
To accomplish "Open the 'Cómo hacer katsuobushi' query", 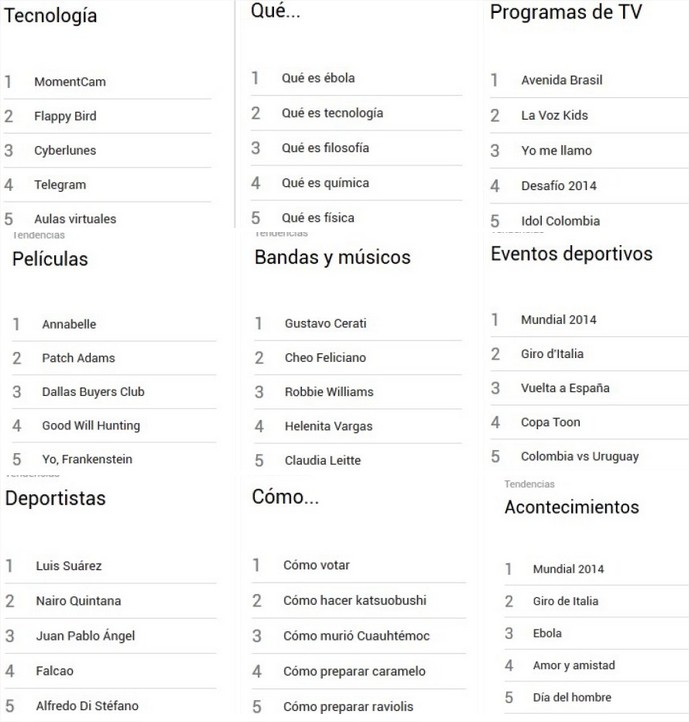I will coord(354,601).
